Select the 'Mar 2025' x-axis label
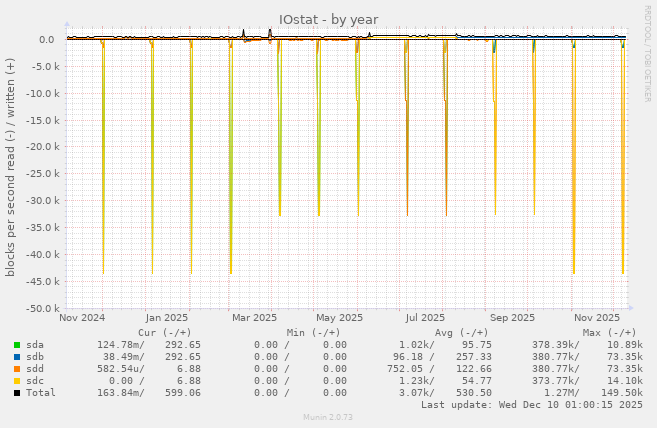Screen dimensions: 657x428 252,318
